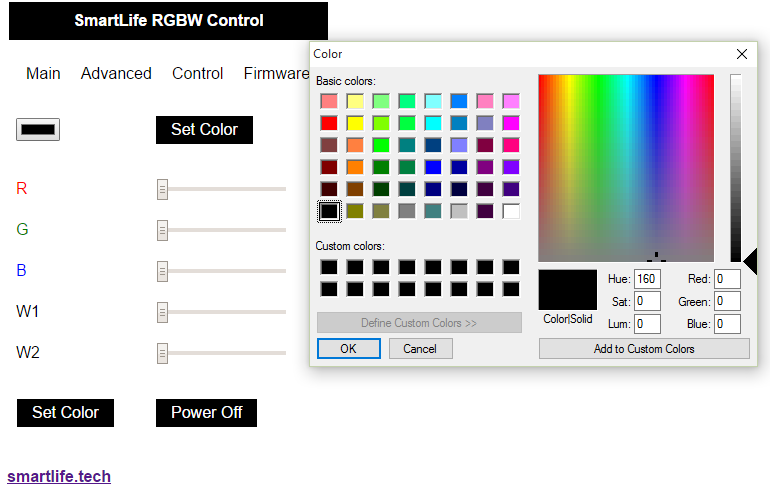
Task: Click the Set Color button above smartlife.tech link
Action: [x=65, y=413]
